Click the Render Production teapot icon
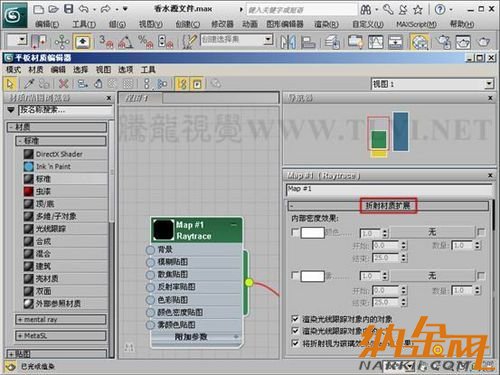This screenshot has height=375, width=500. pos(483,42)
